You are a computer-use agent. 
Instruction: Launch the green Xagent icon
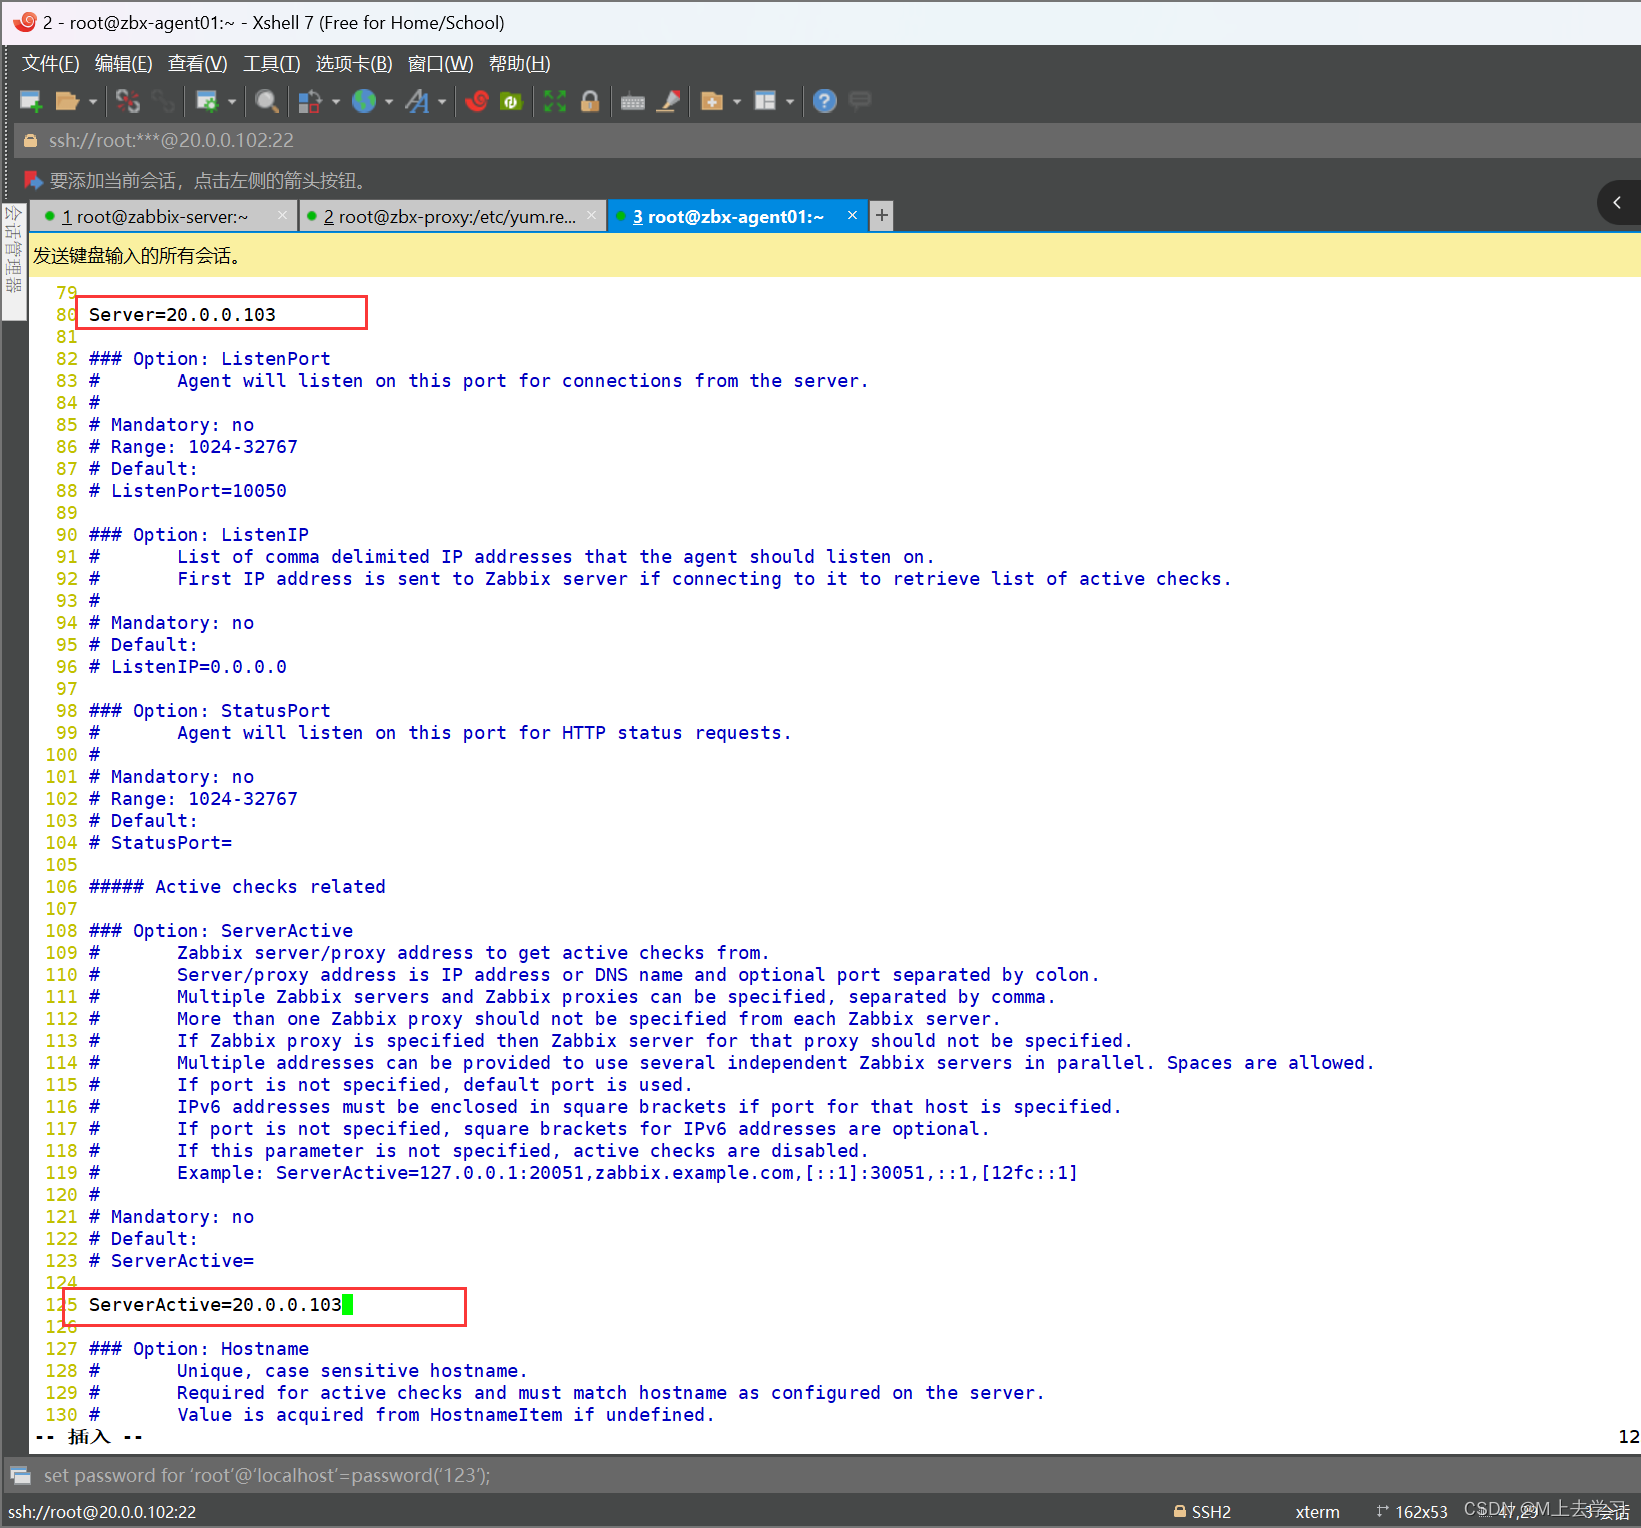coord(511,101)
